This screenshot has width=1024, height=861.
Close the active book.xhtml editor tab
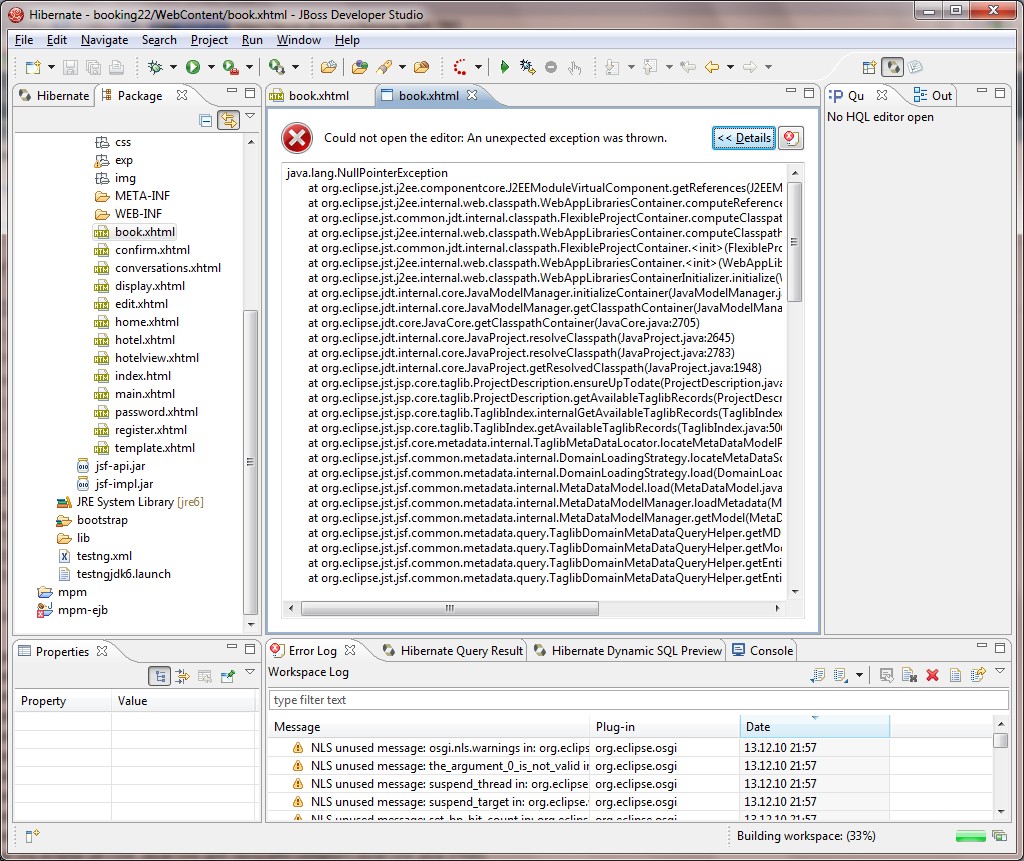(472, 95)
